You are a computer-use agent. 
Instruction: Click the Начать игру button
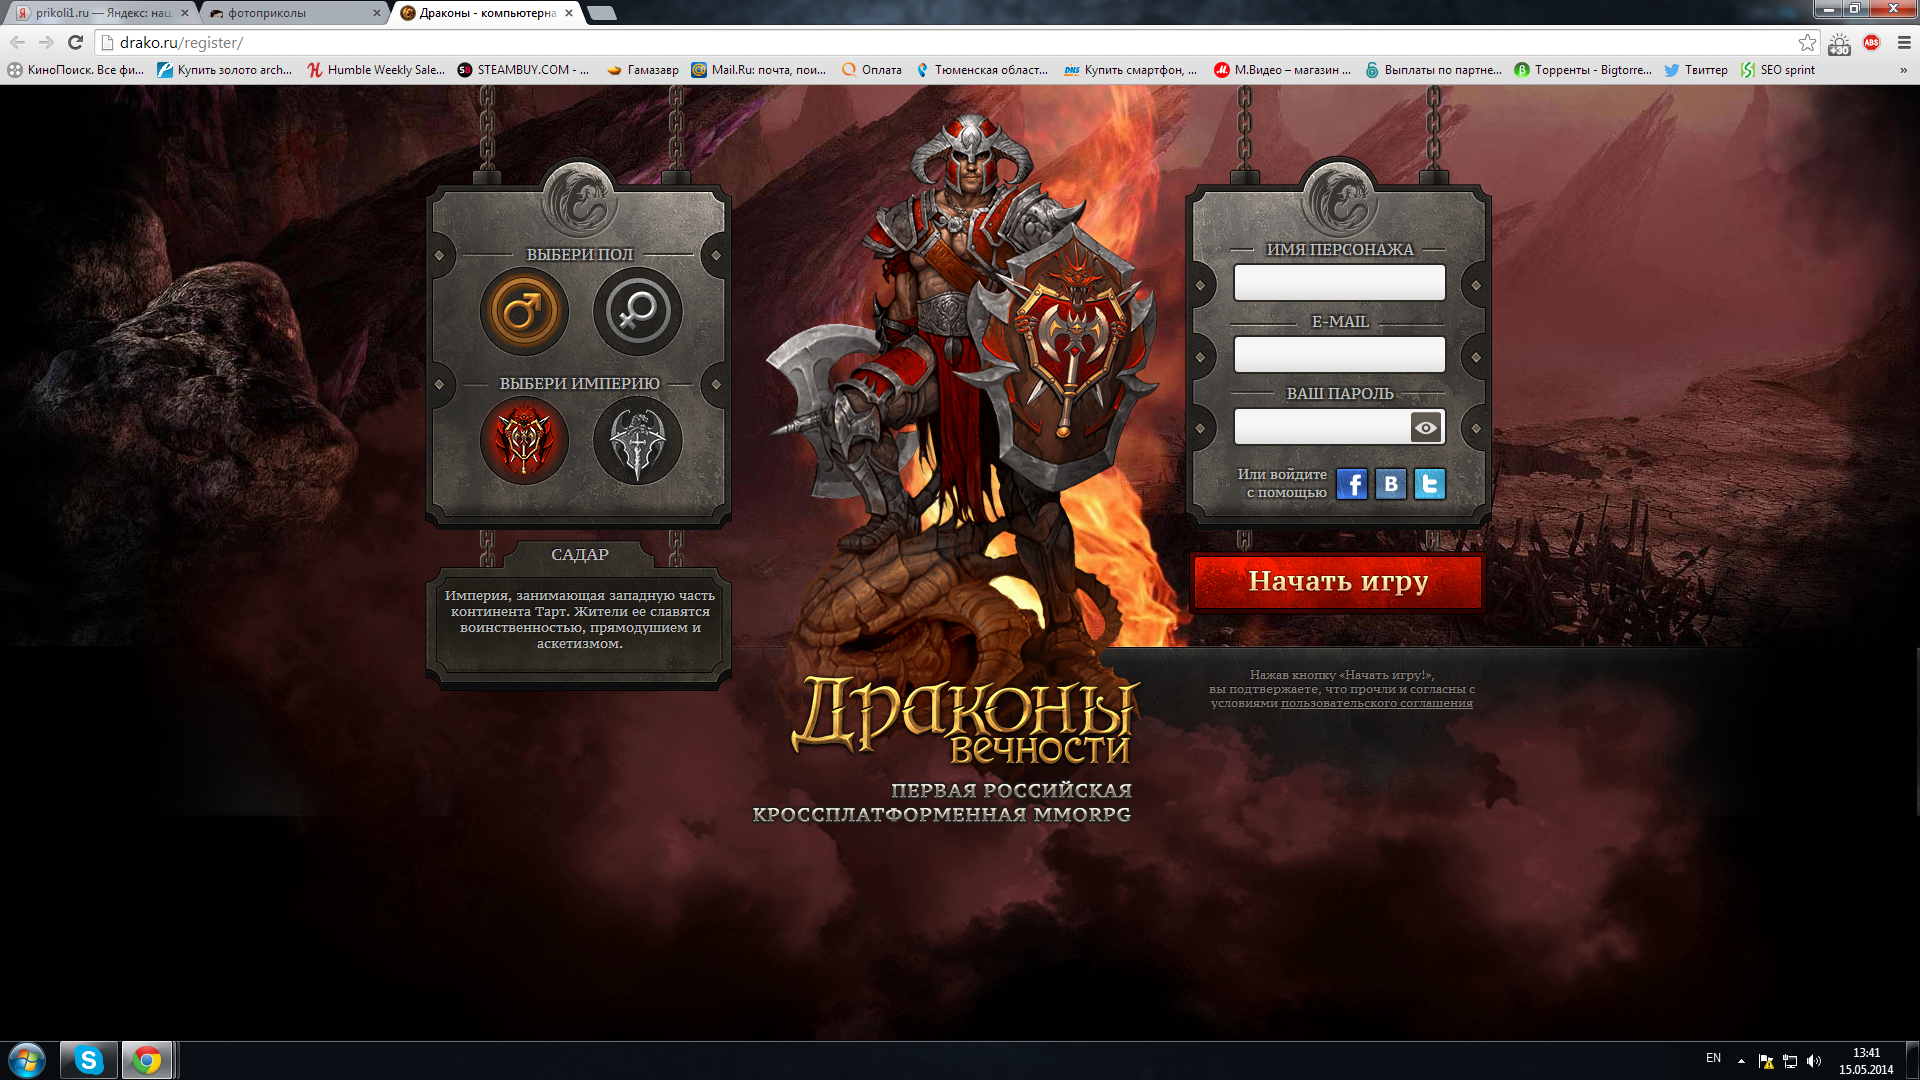[x=1338, y=581]
